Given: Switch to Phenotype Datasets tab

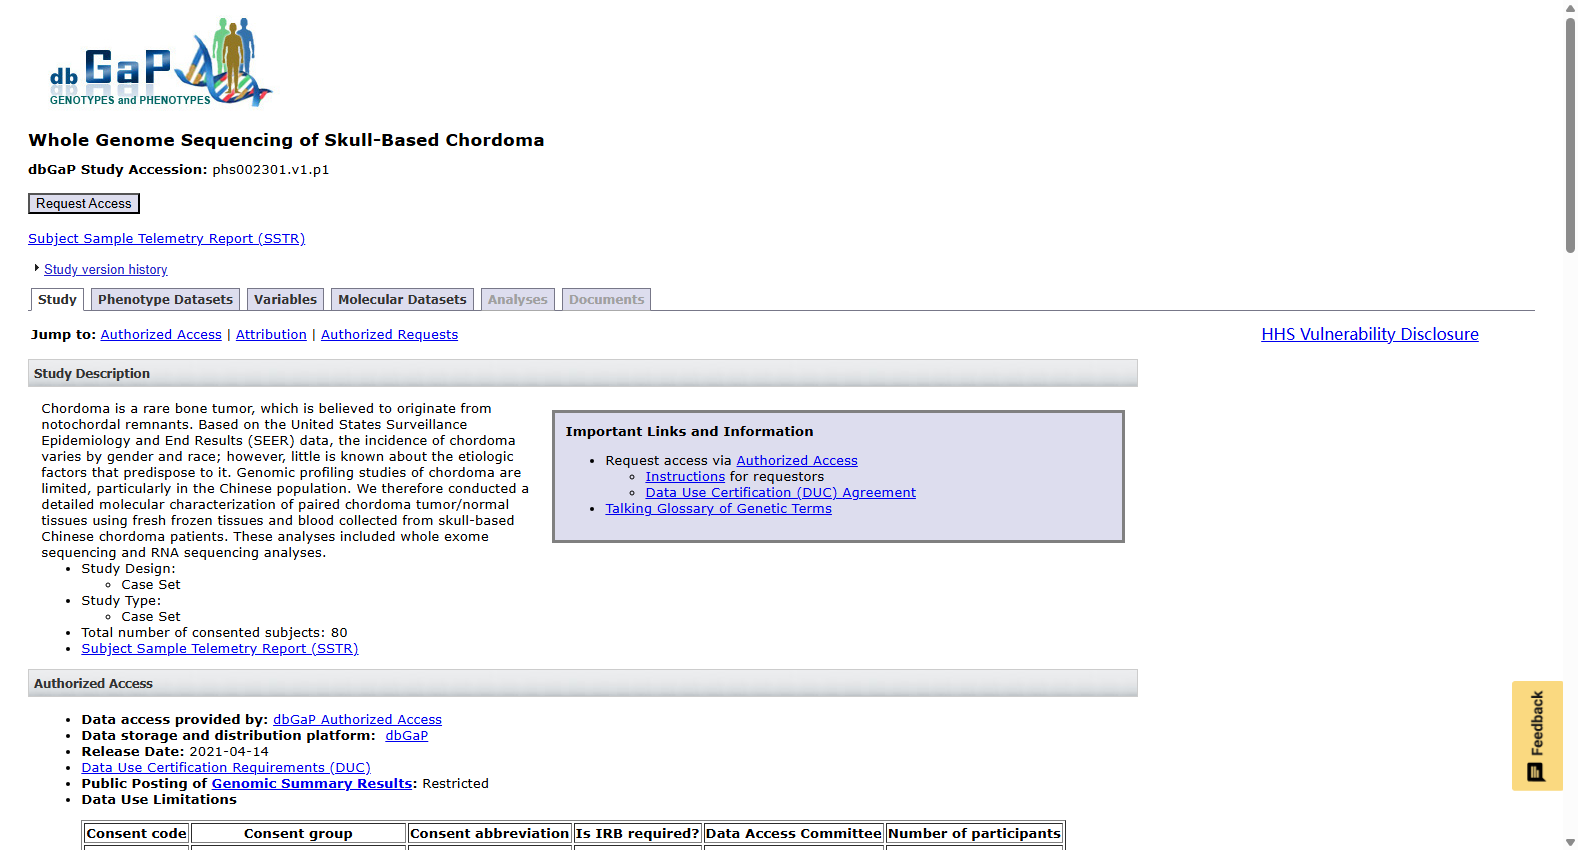Looking at the screenshot, I should tap(165, 300).
